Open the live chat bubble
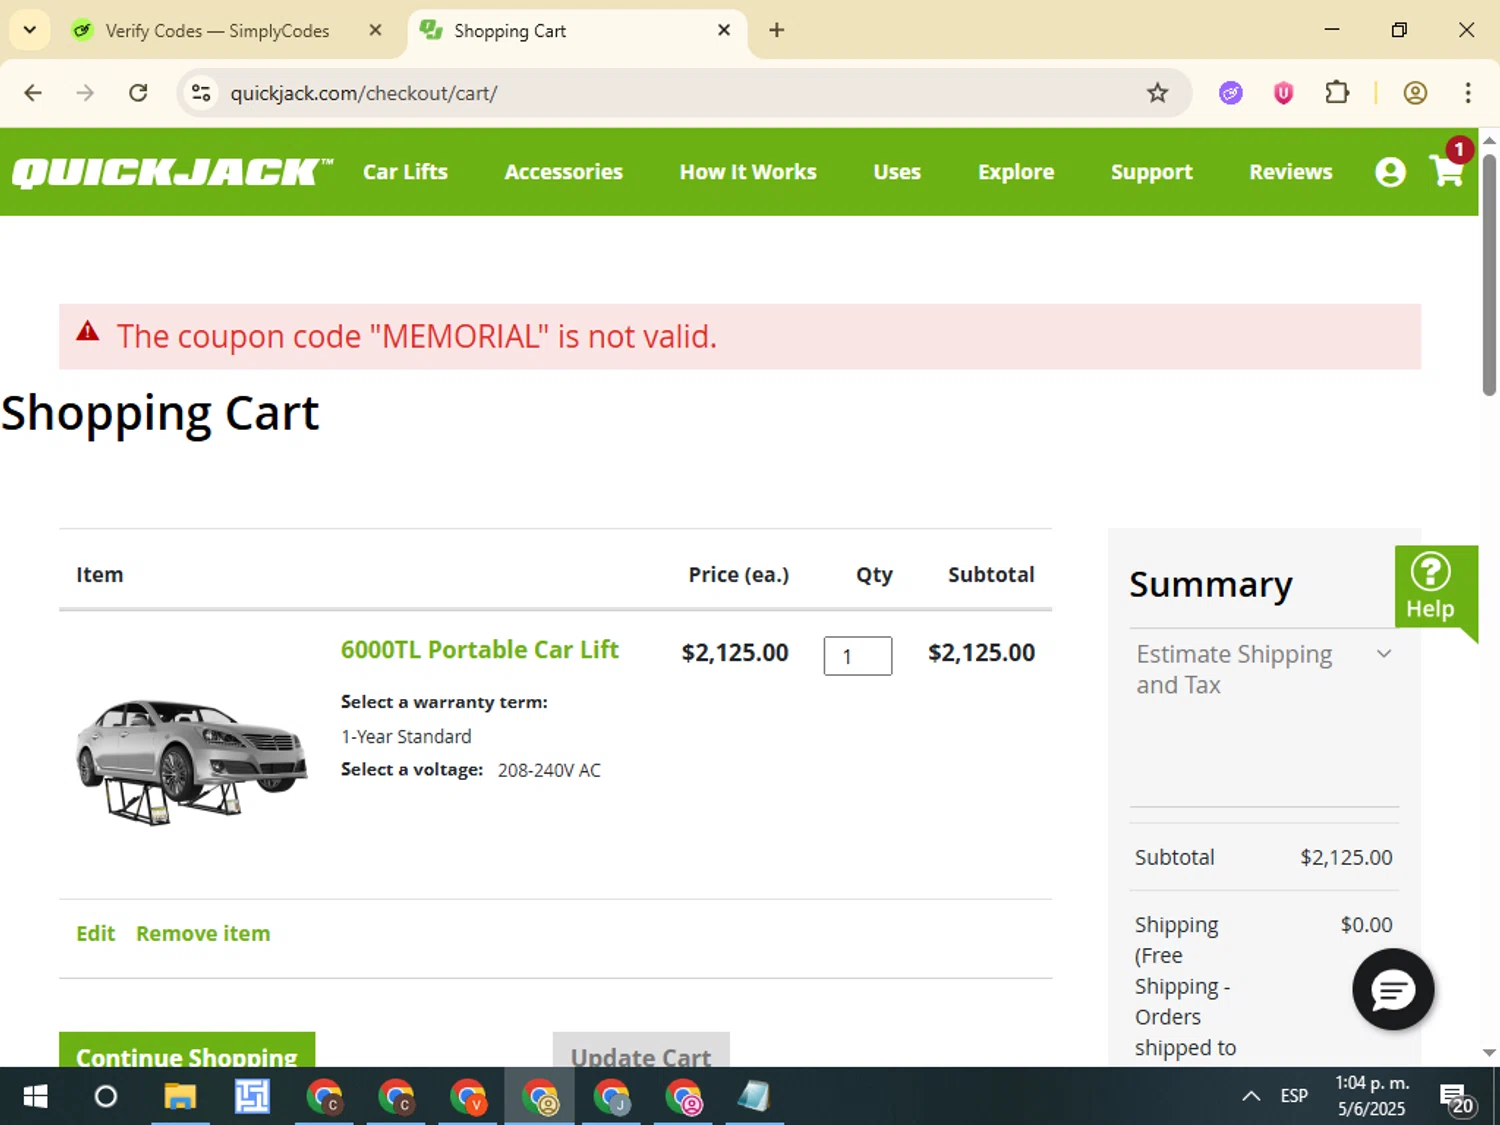The width and height of the screenshot is (1500, 1125). tap(1393, 990)
